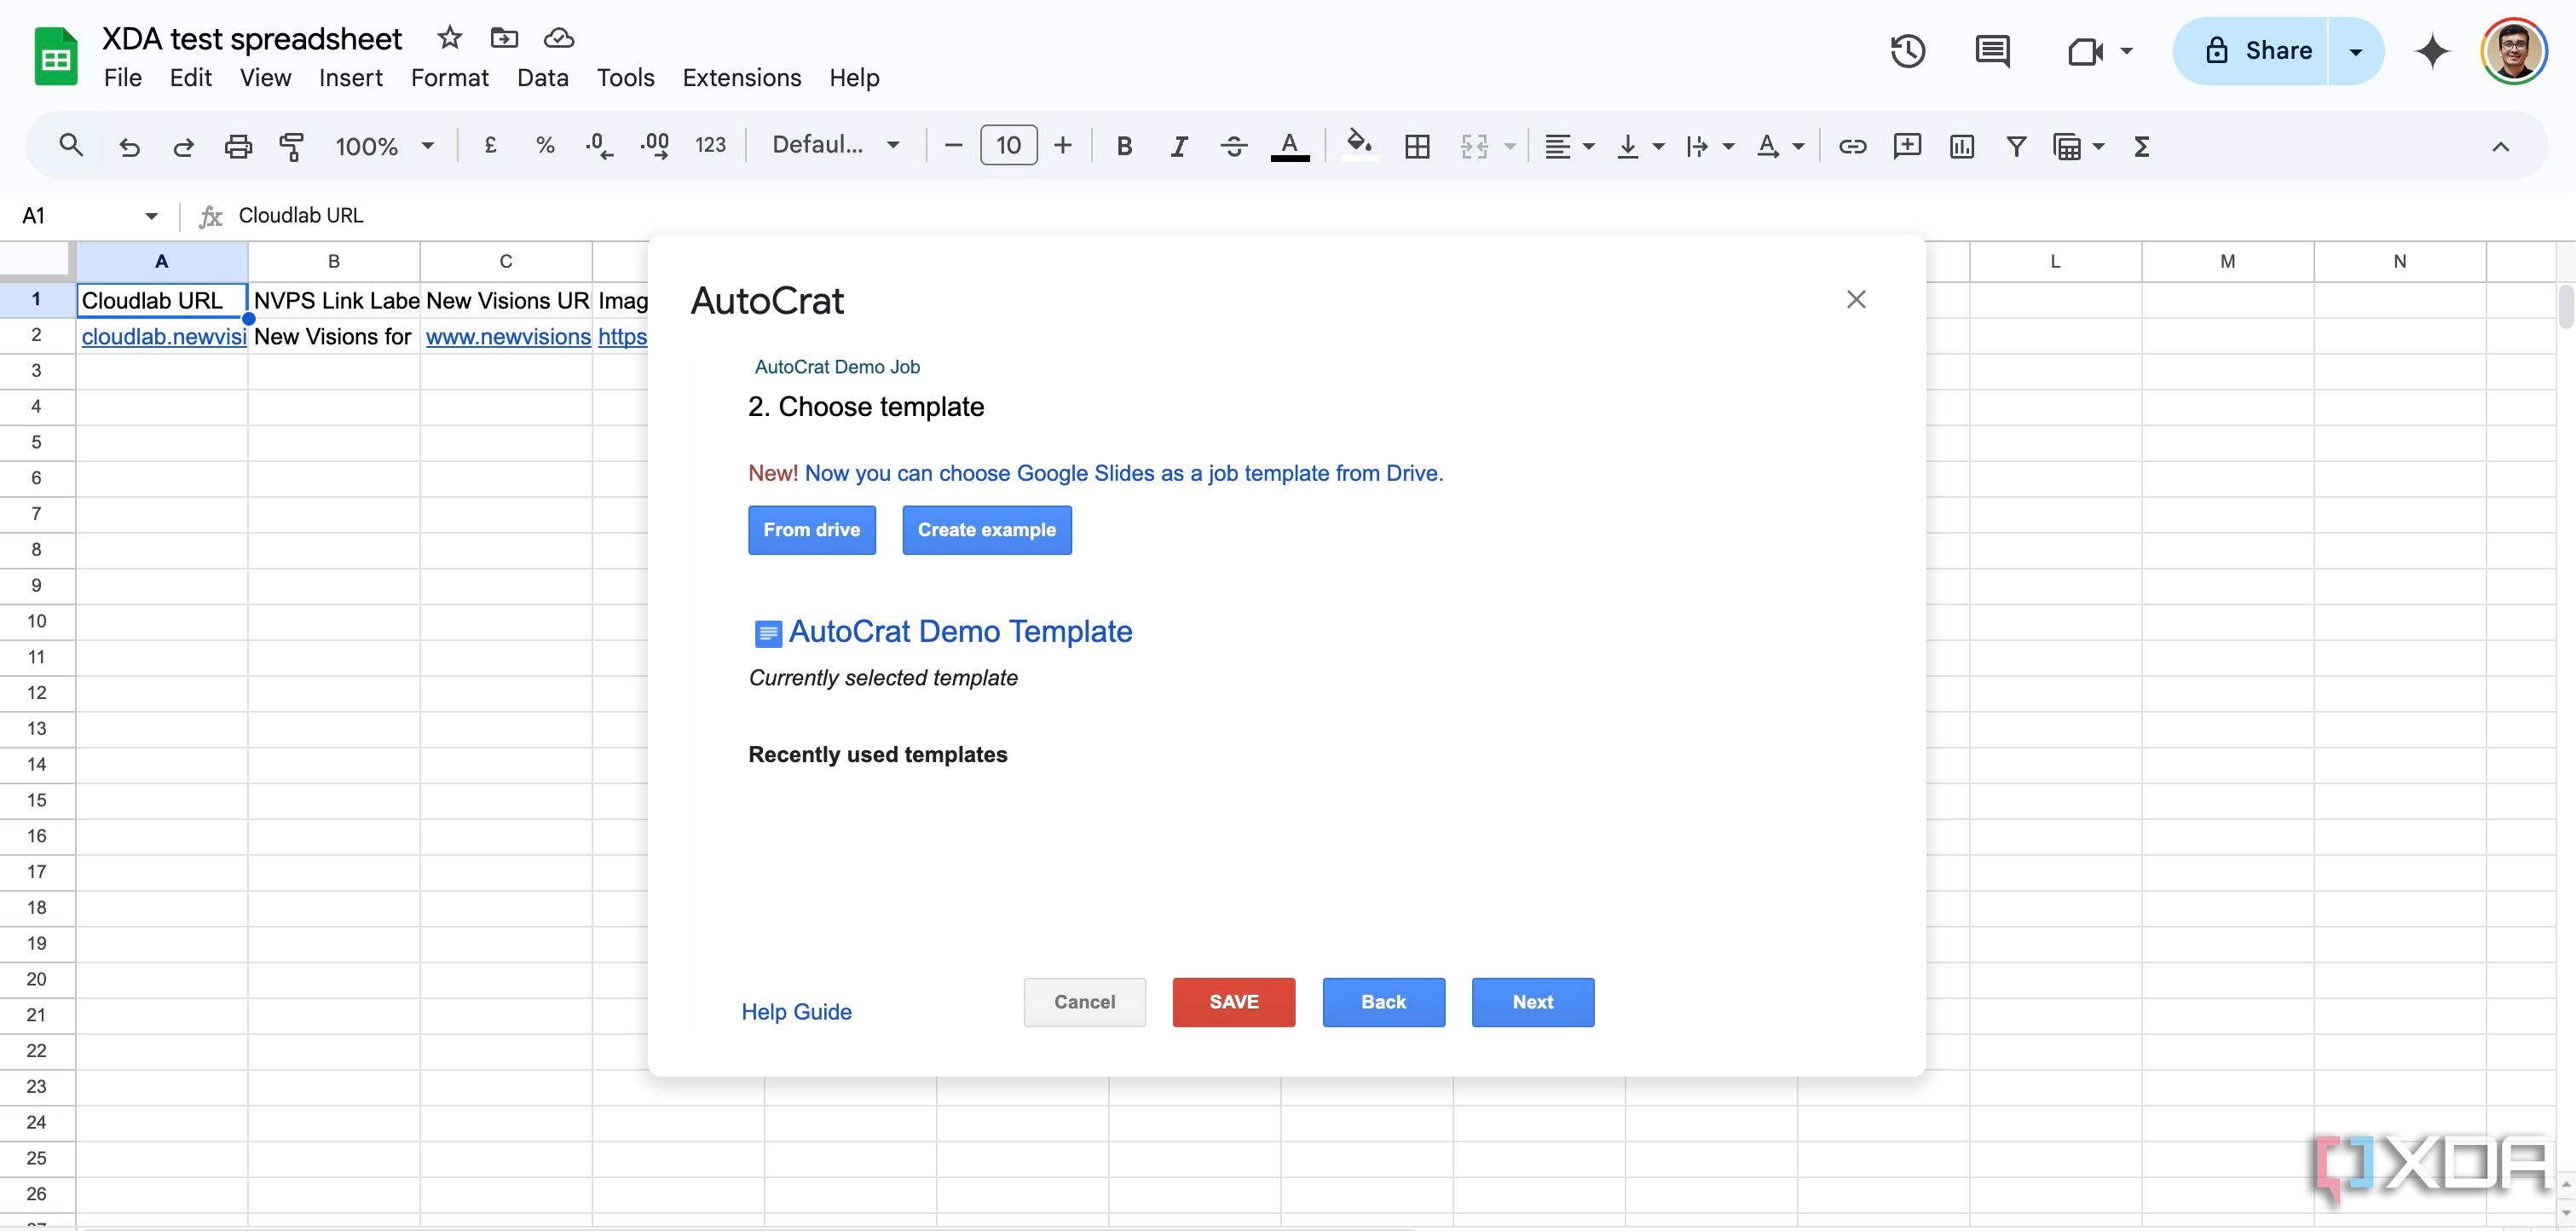The image size is (2576, 1231).
Task: Activate the paint format tool
Action: click(x=292, y=147)
